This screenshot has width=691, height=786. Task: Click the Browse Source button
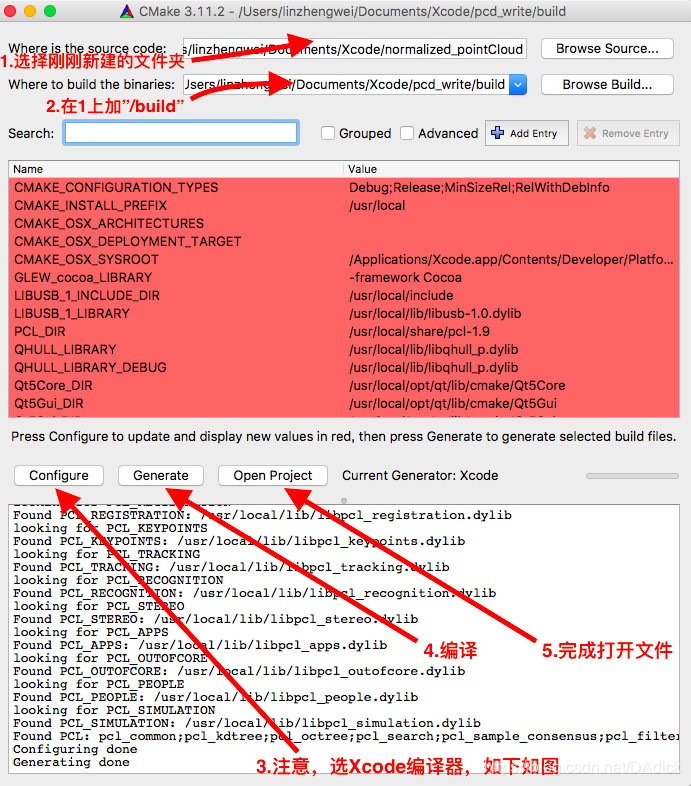[607, 49]
